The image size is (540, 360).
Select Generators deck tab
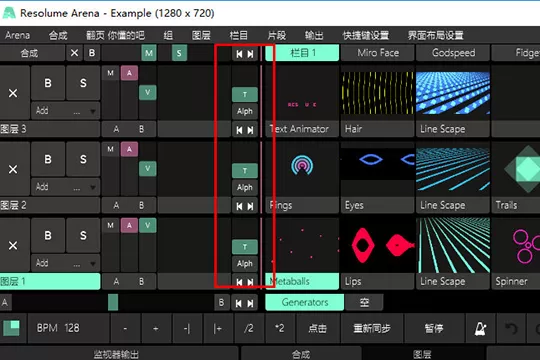[x=304, y=302]
